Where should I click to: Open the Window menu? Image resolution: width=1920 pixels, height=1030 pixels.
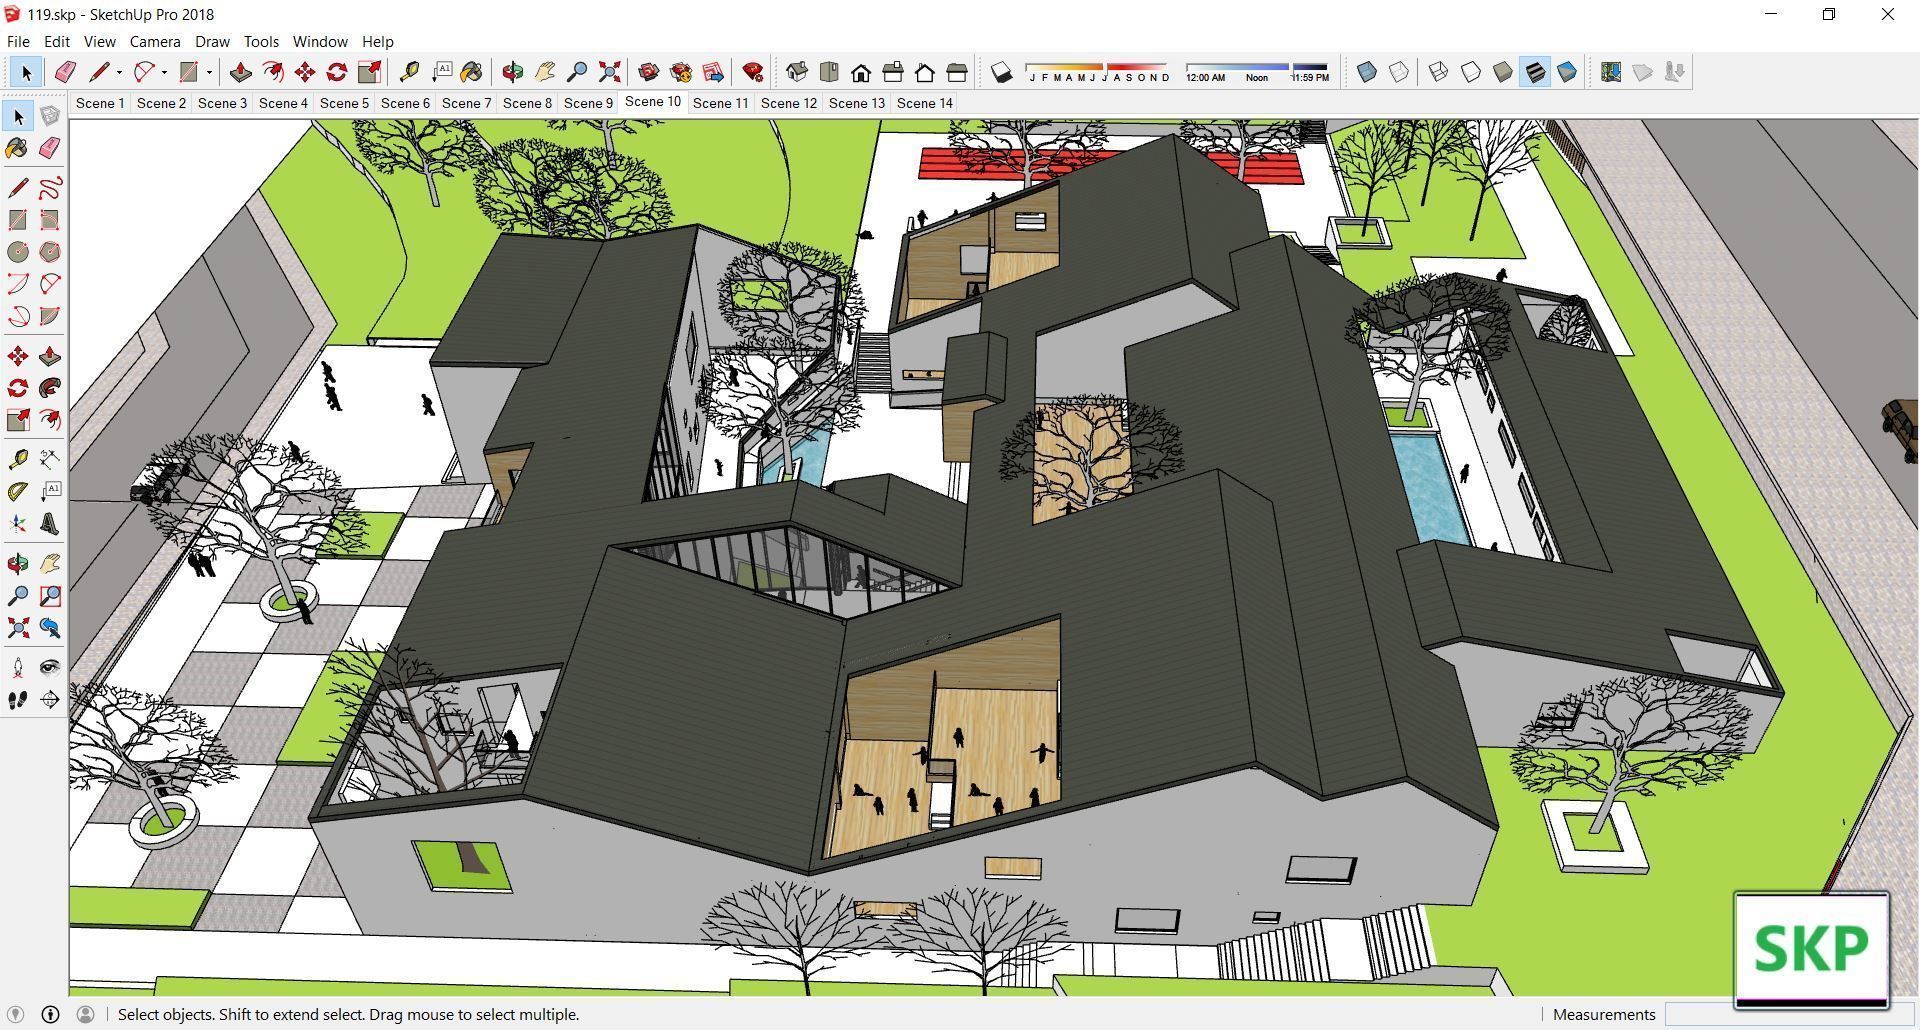(x=320, y=42)
